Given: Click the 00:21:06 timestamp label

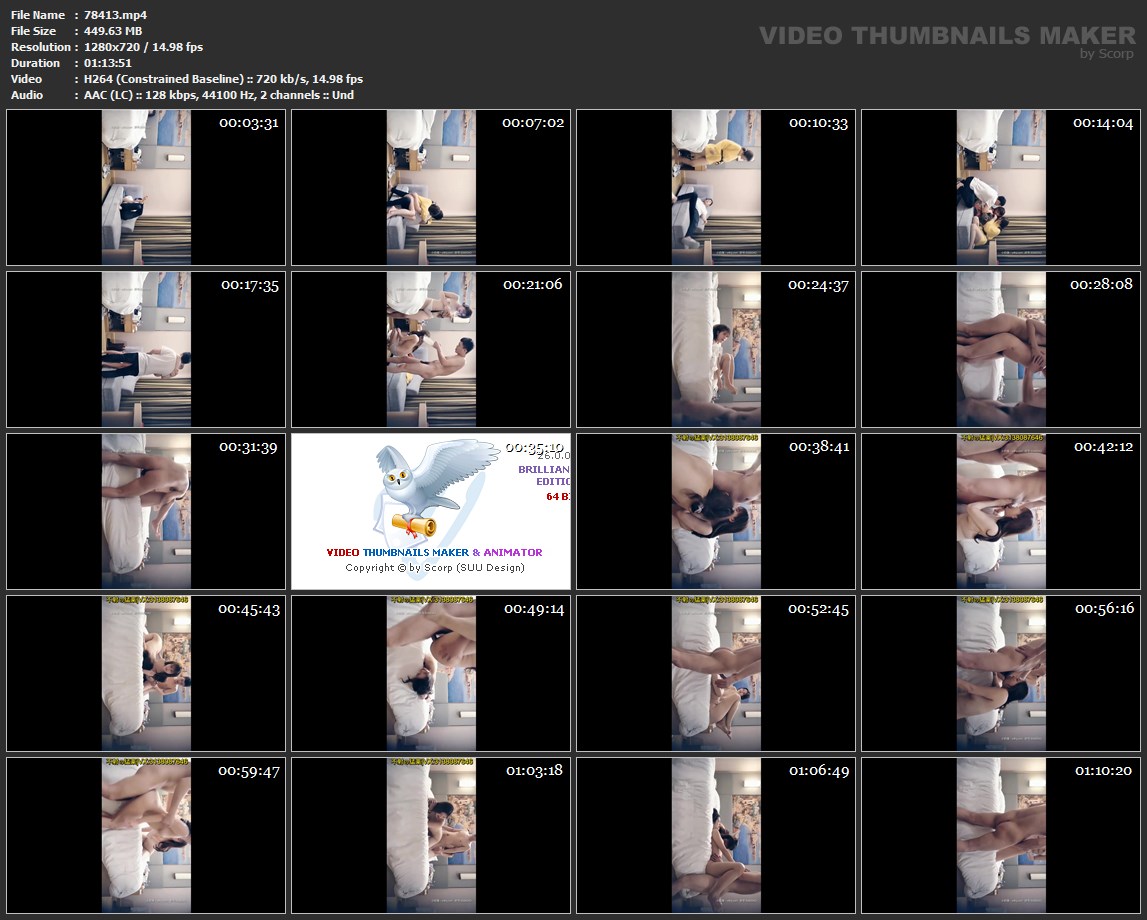Looking at the screenshot, I should click(x=533, y=284).
